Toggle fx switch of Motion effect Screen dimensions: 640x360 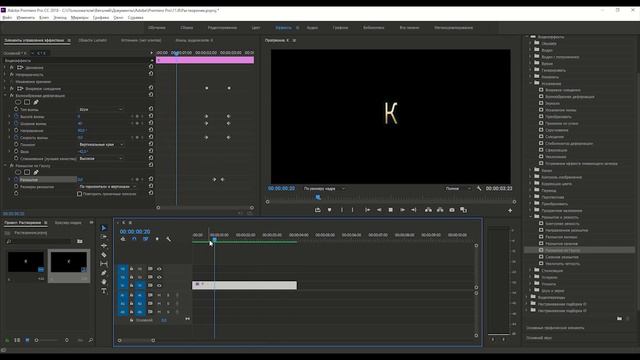click(x=12, y=67)
